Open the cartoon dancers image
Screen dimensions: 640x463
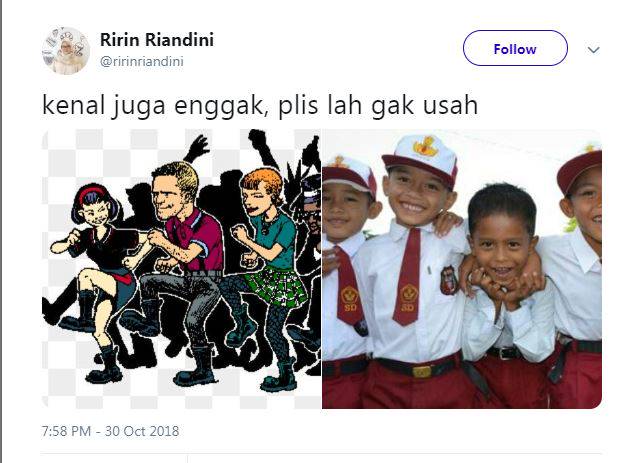(182, 269)
